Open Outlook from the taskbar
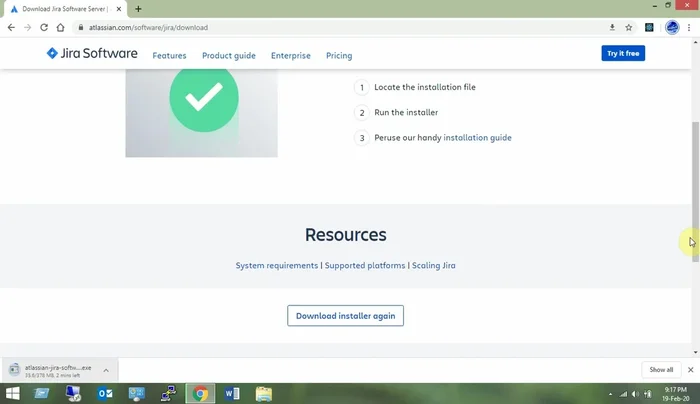 105,394
